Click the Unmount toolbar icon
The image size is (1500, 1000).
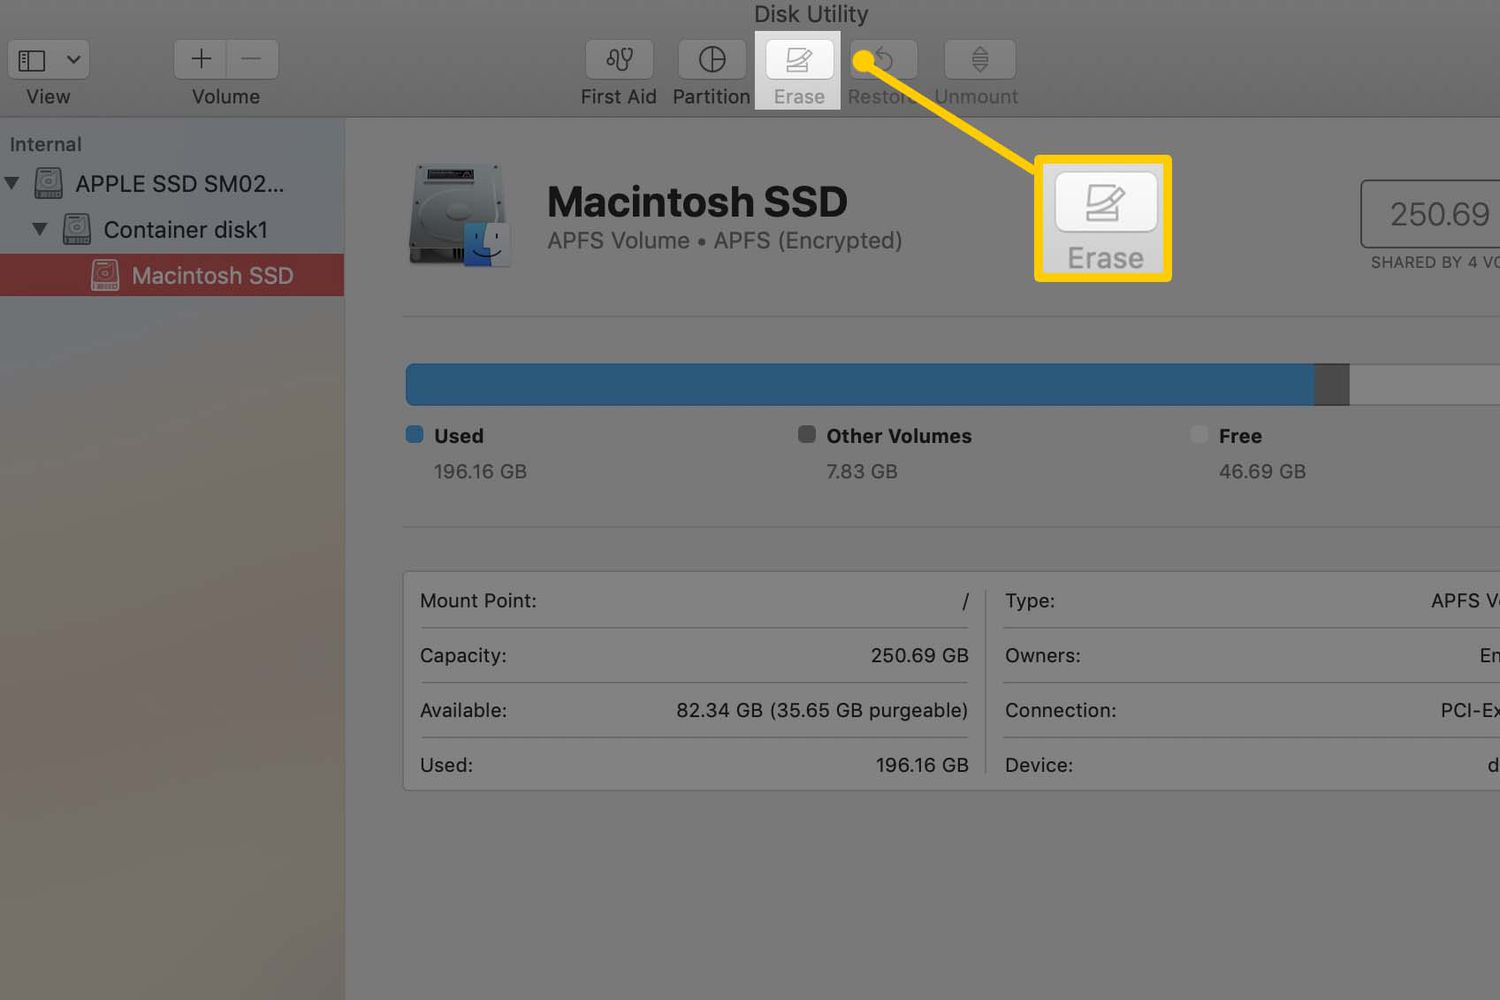(x=979, y=60)
